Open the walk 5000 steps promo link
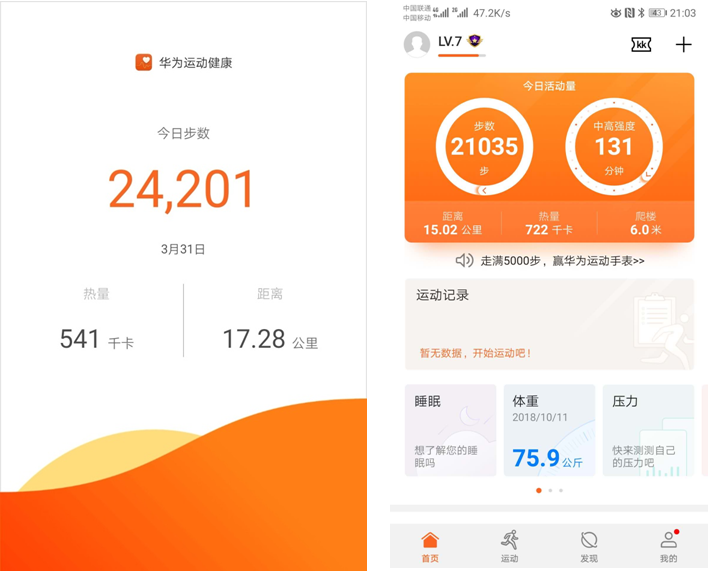 [x=560, y=260]
